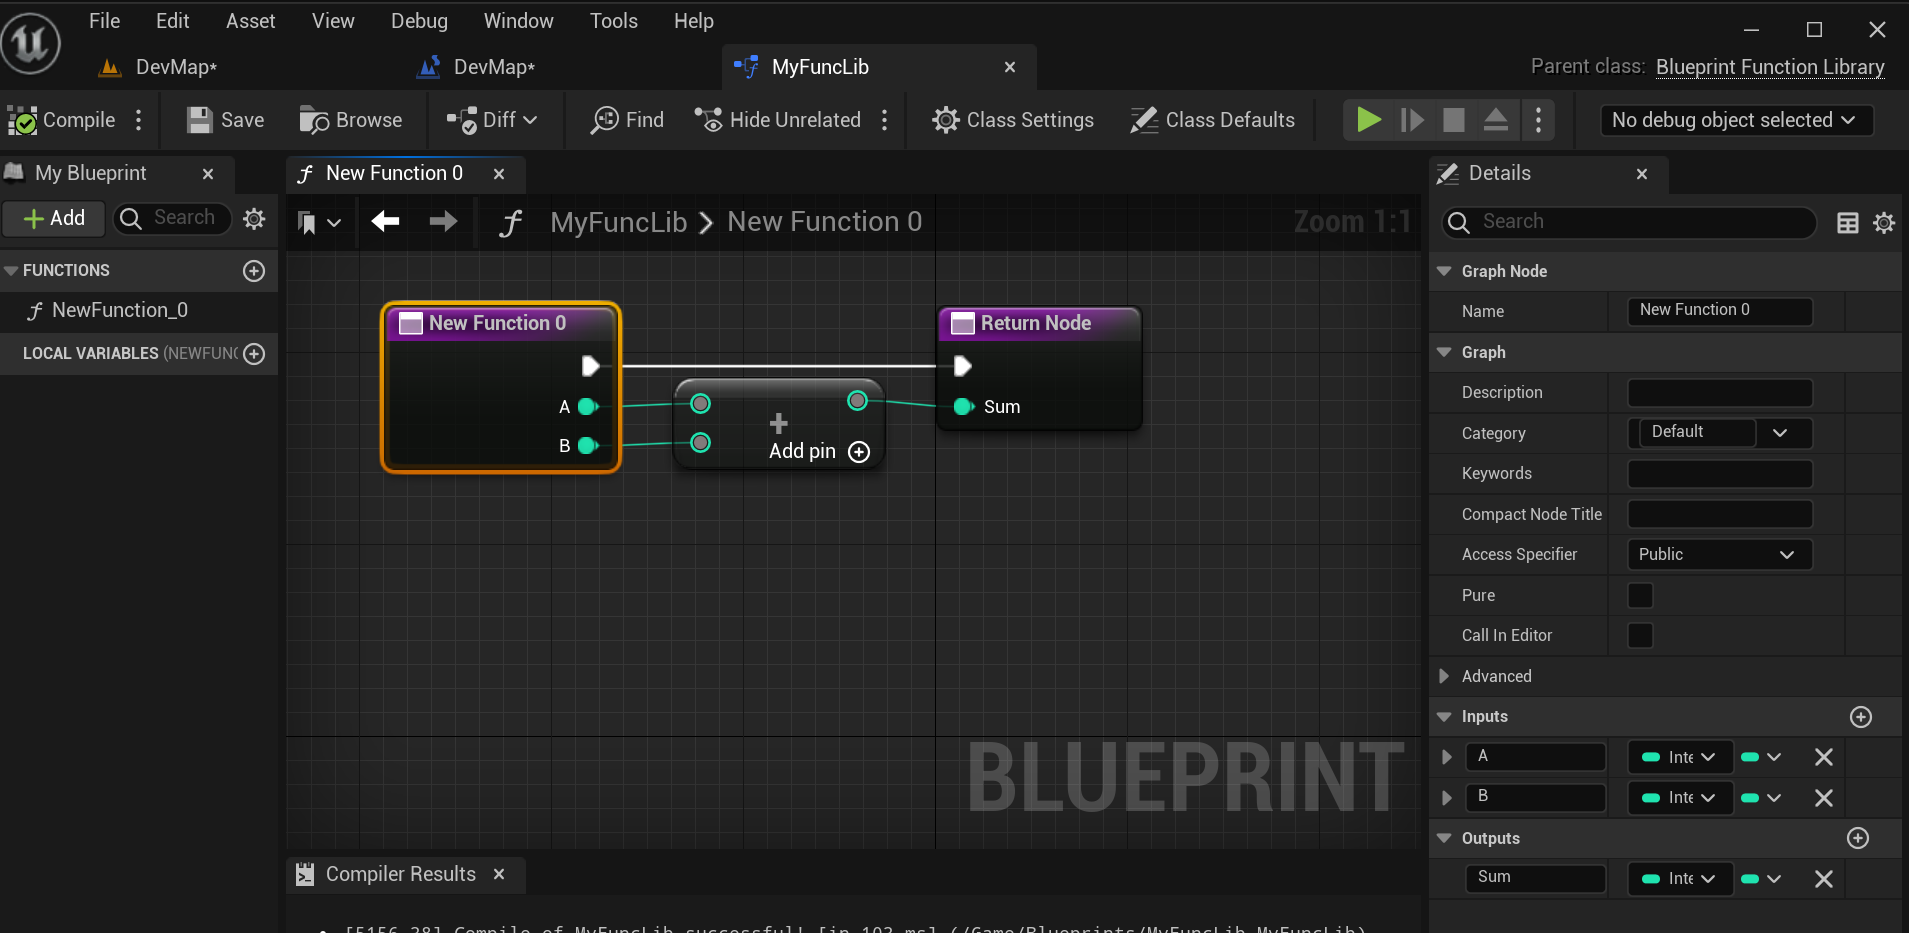Open Blueprint Function Library parent class link

pos(1770,67)
